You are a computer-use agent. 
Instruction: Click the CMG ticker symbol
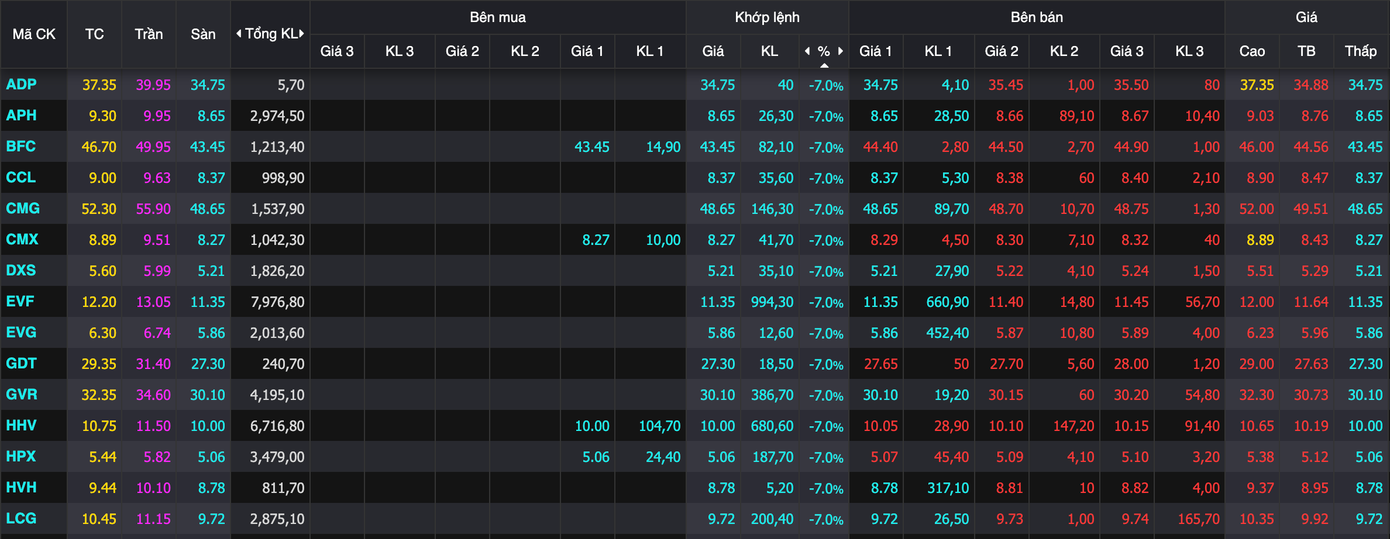[21, 209]
